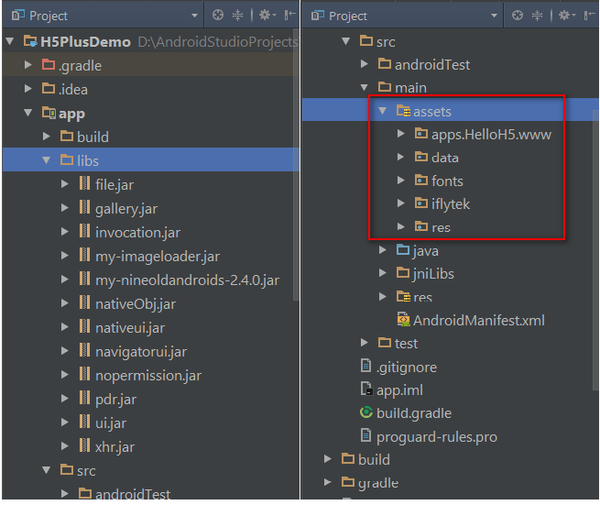
Task: Expand the .idea folder
Action: point(28,89)
